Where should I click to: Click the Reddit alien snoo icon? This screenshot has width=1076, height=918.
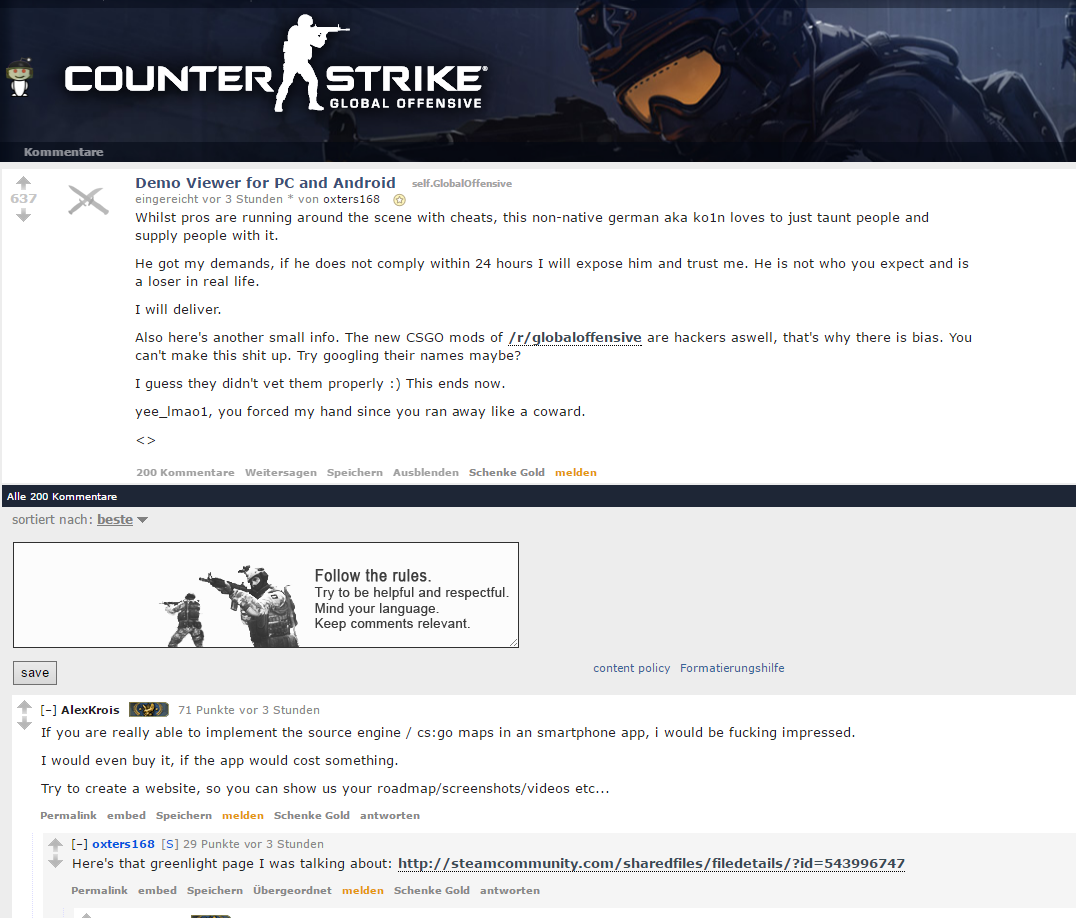pos(19,78)
